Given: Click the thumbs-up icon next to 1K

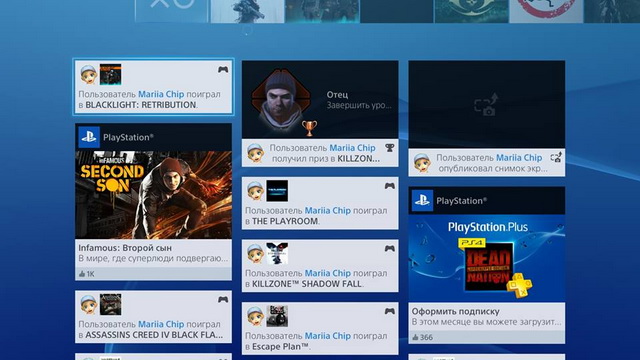Looking at the screenshot, I should point(82,274).
